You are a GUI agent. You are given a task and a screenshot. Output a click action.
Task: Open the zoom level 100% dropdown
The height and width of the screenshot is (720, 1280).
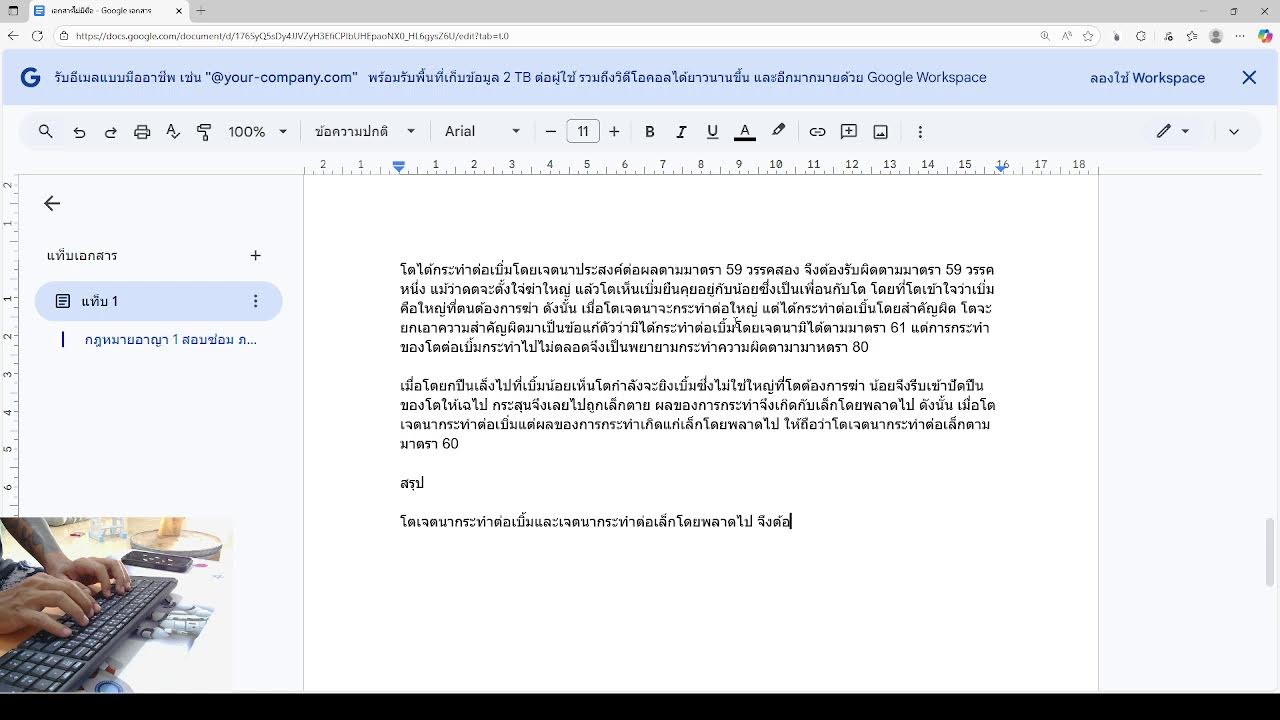[257, 131]
